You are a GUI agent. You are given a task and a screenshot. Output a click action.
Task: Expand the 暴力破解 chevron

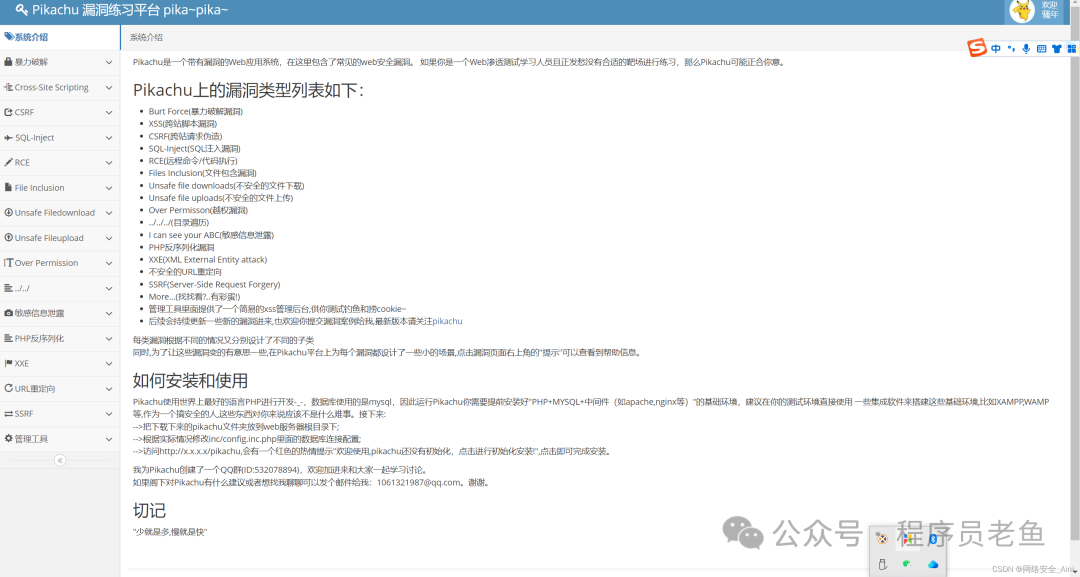pyautogui.click(x=109, y=62)
